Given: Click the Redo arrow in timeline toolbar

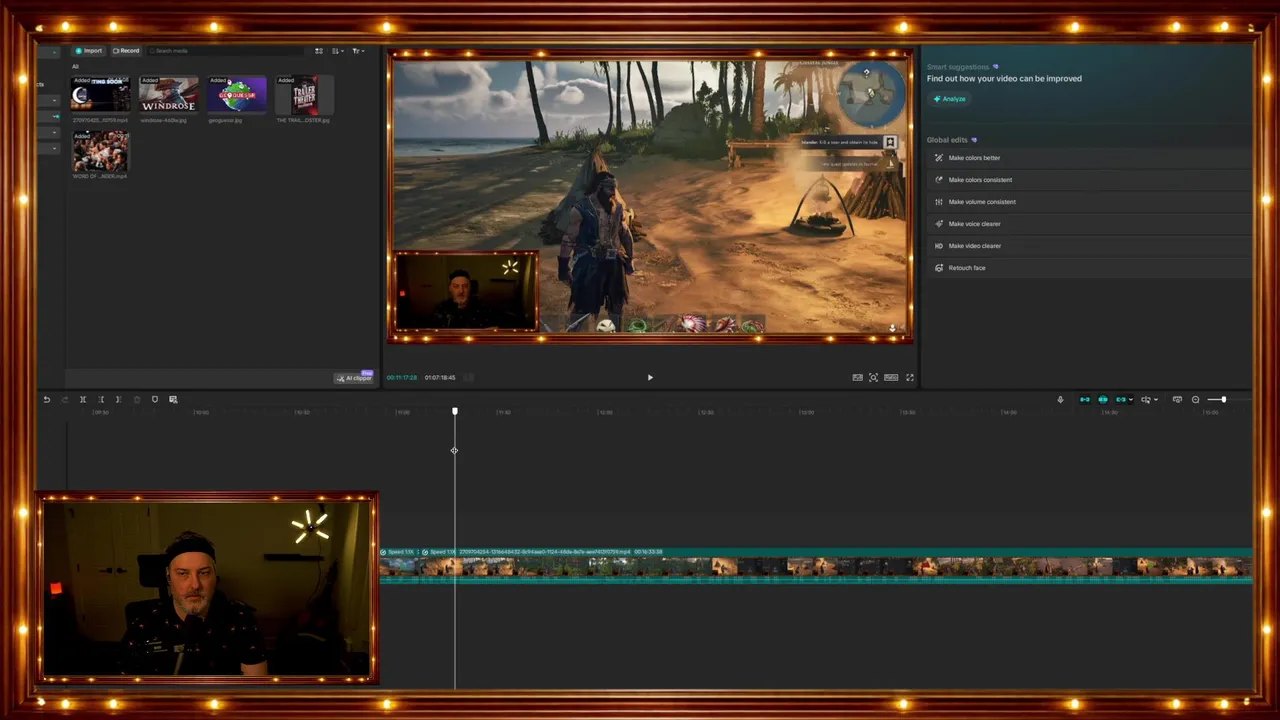Looking at the screenshot, I should pos(64,400).
